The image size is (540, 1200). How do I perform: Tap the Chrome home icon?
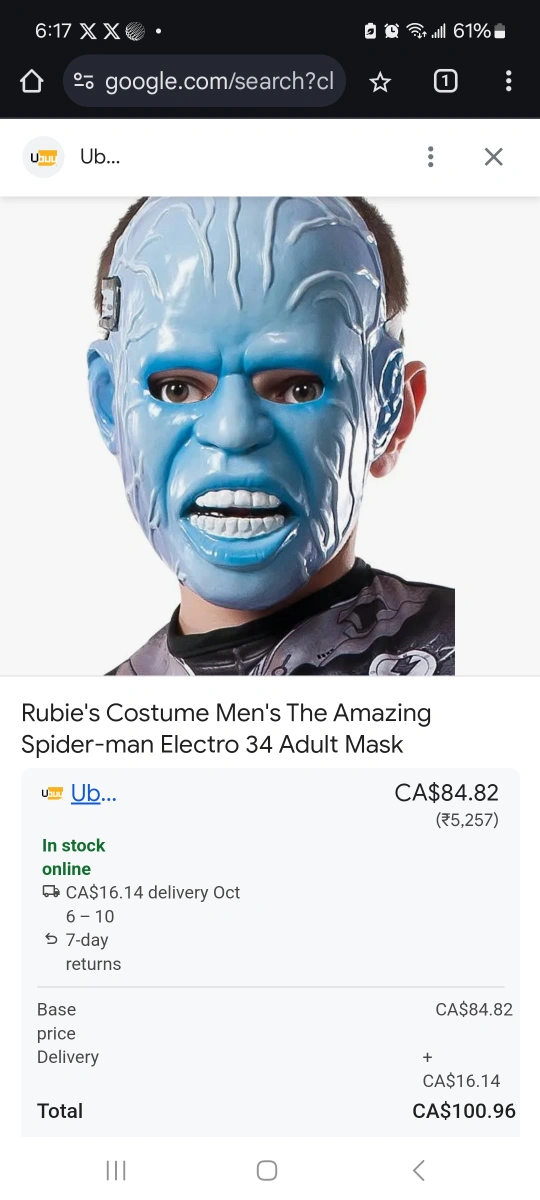pos(32,82)
